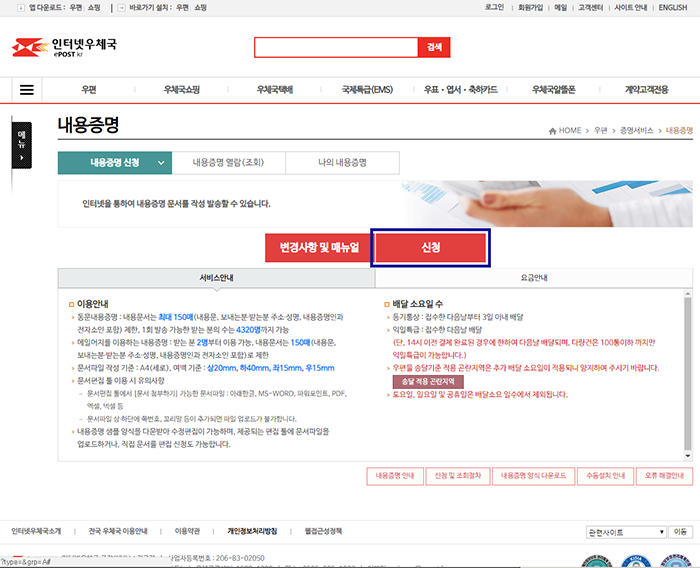
Task: Click the 오류 해결안내 button
Action: pos(664,476)
